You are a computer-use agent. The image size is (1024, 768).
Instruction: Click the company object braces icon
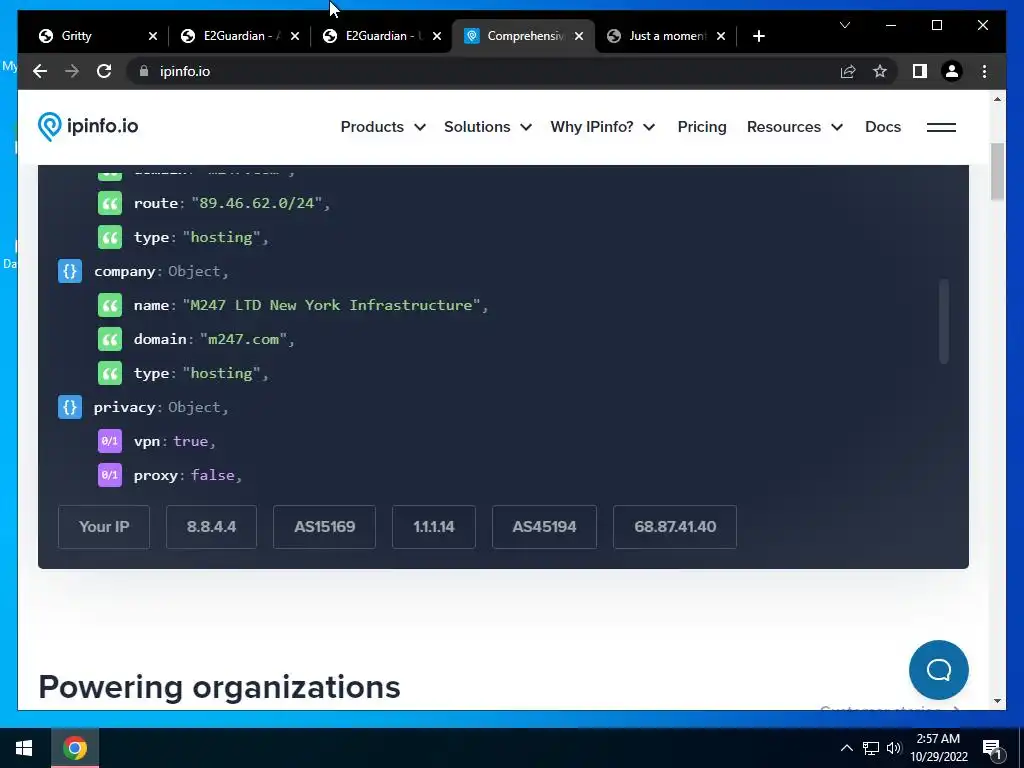click(x=70, y=271)
